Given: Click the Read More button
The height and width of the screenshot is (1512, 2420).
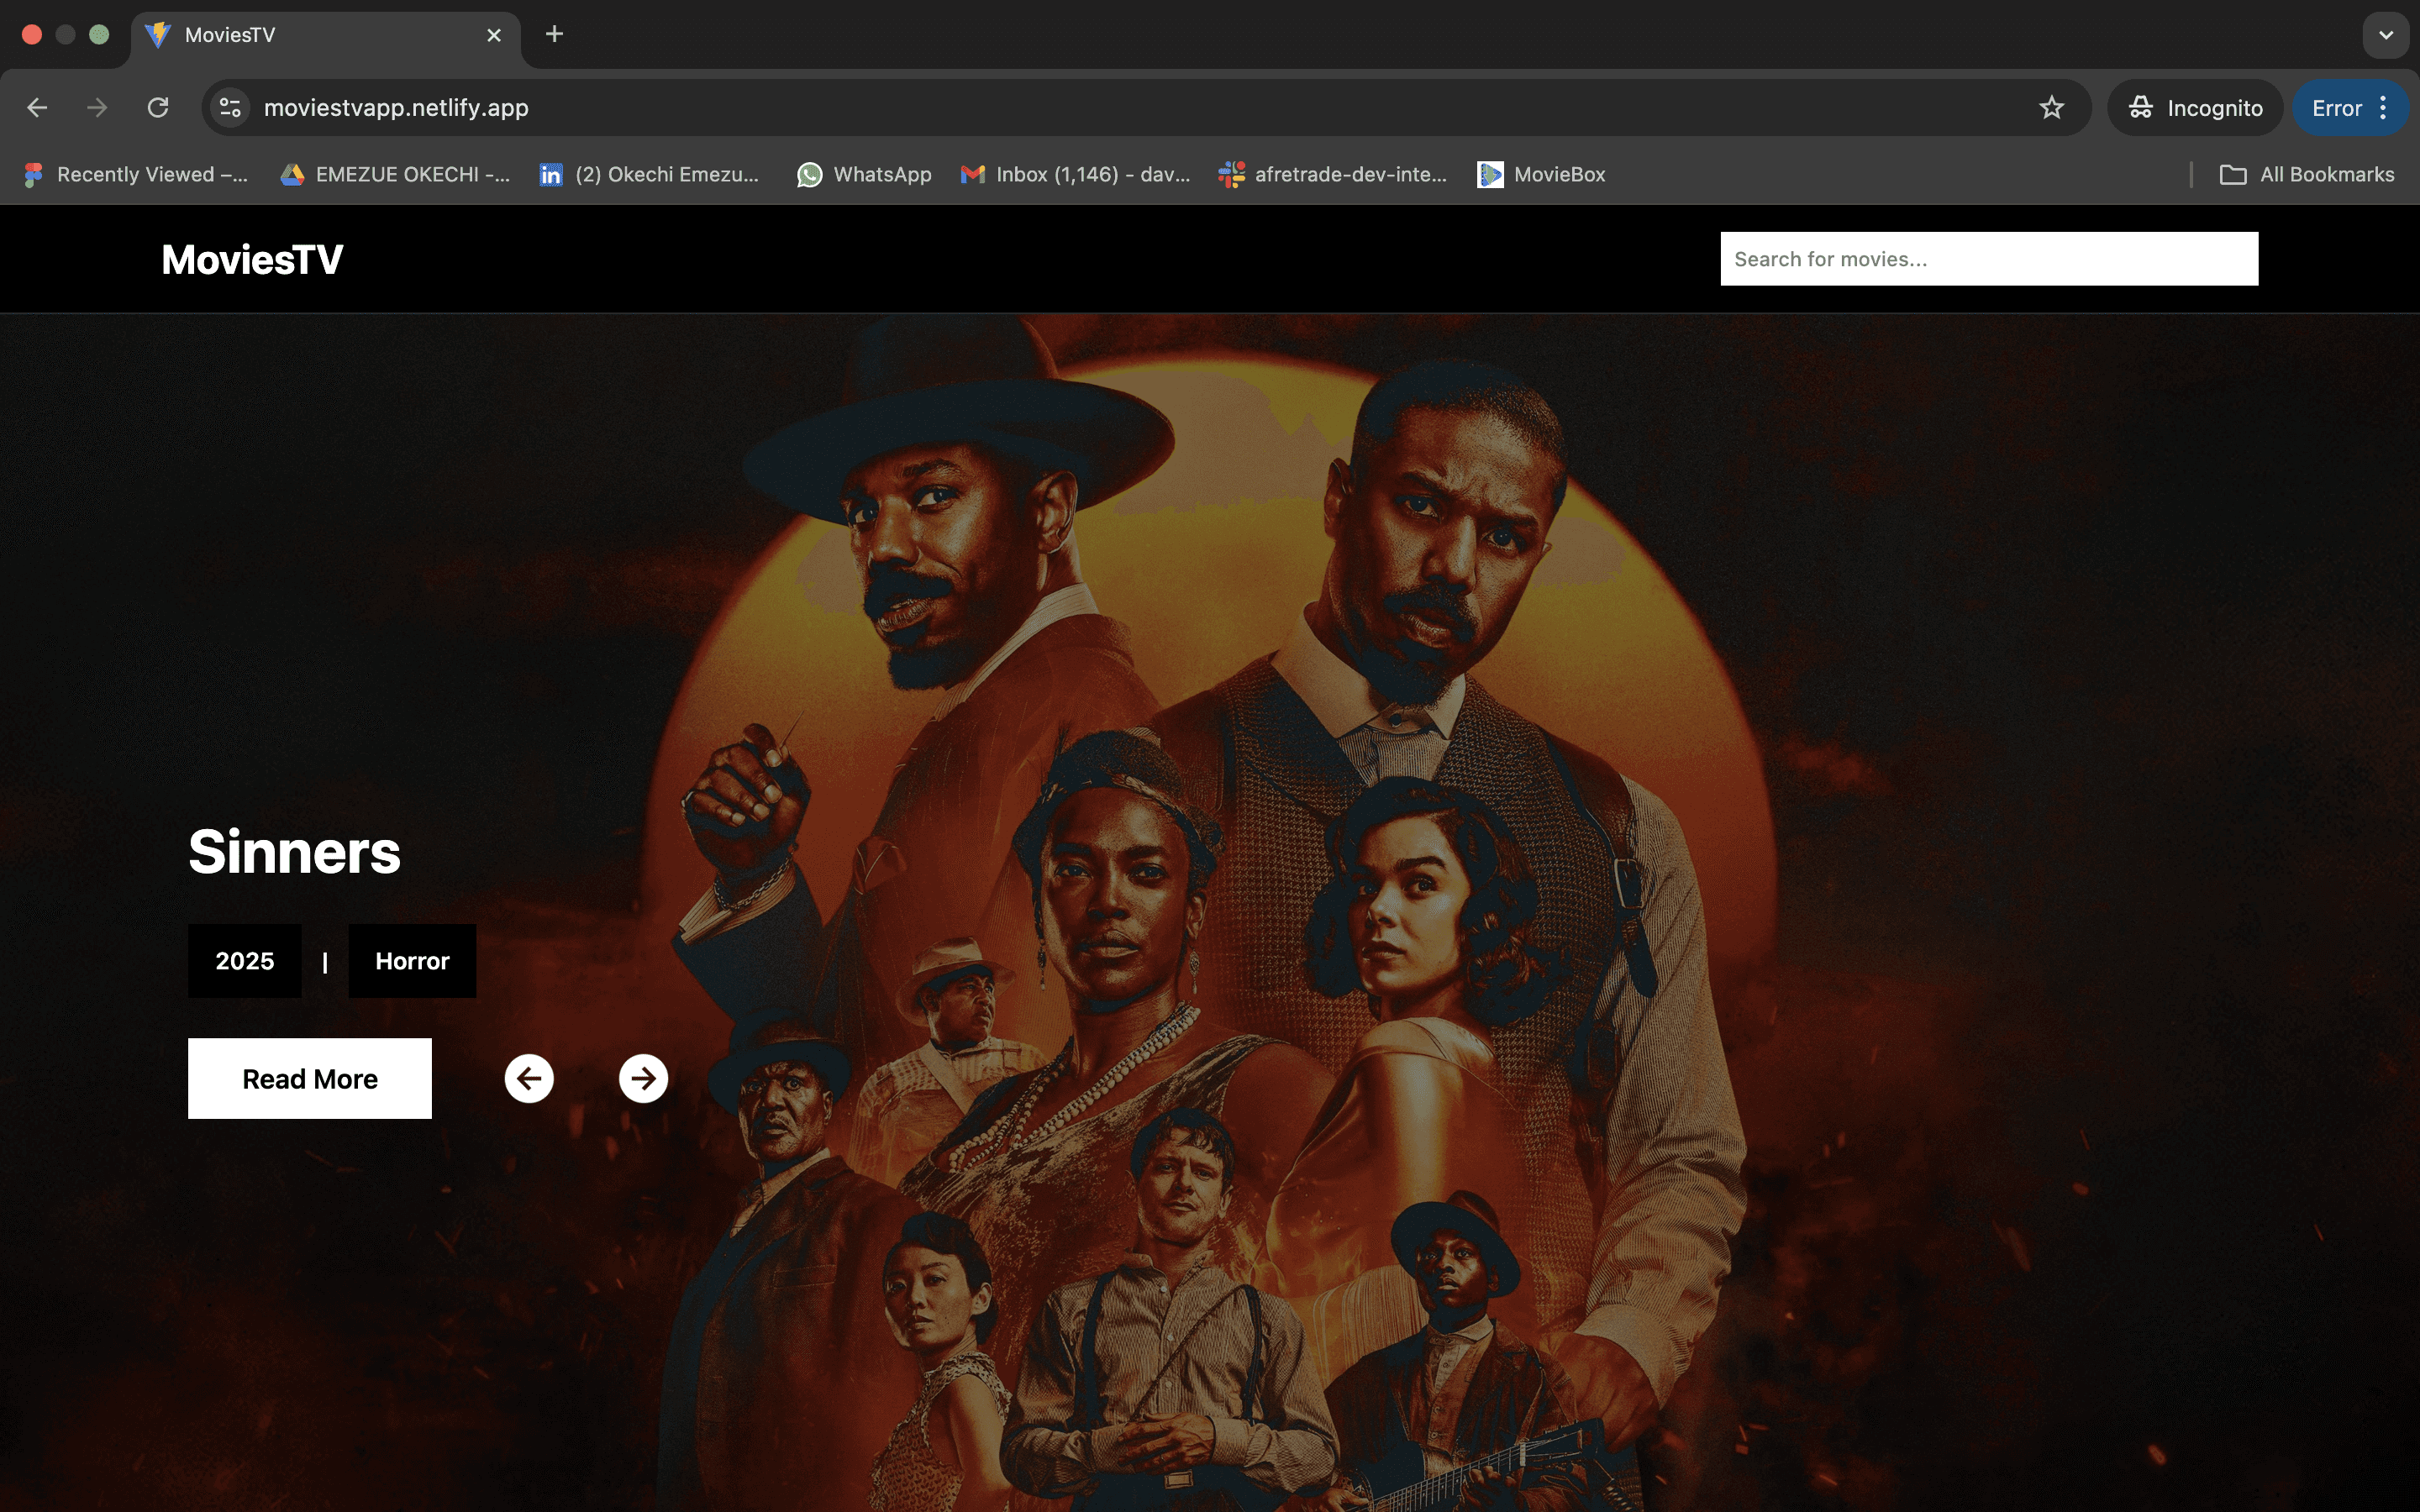Looking at the screenshot, I should tap(310, 1078).
